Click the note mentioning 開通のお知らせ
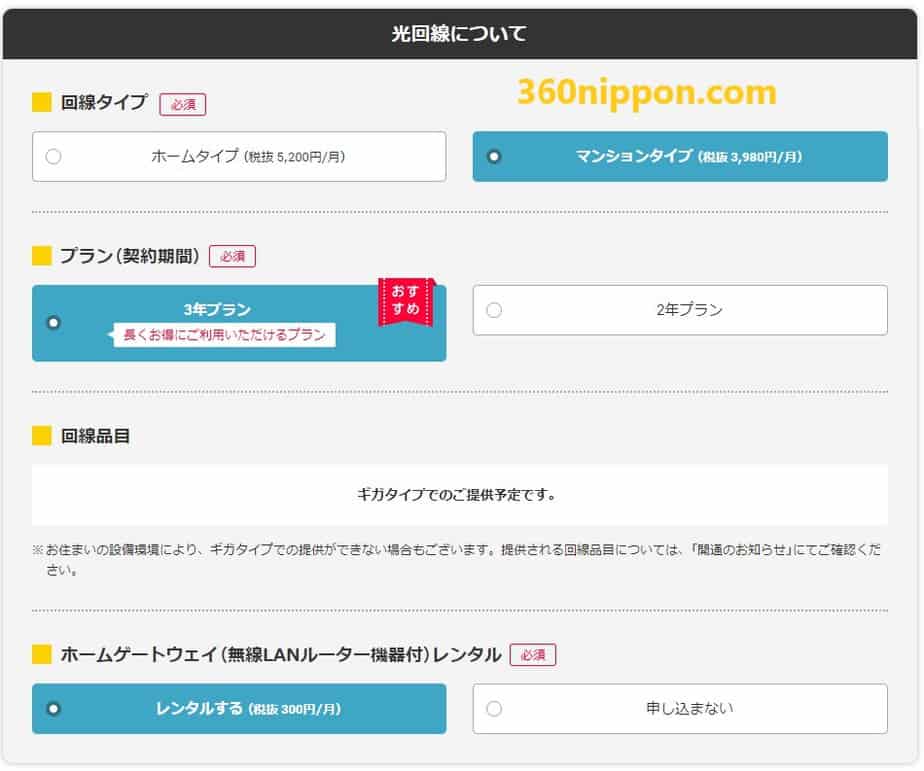The height and width of the screenshot is (771, 924). 459,560
